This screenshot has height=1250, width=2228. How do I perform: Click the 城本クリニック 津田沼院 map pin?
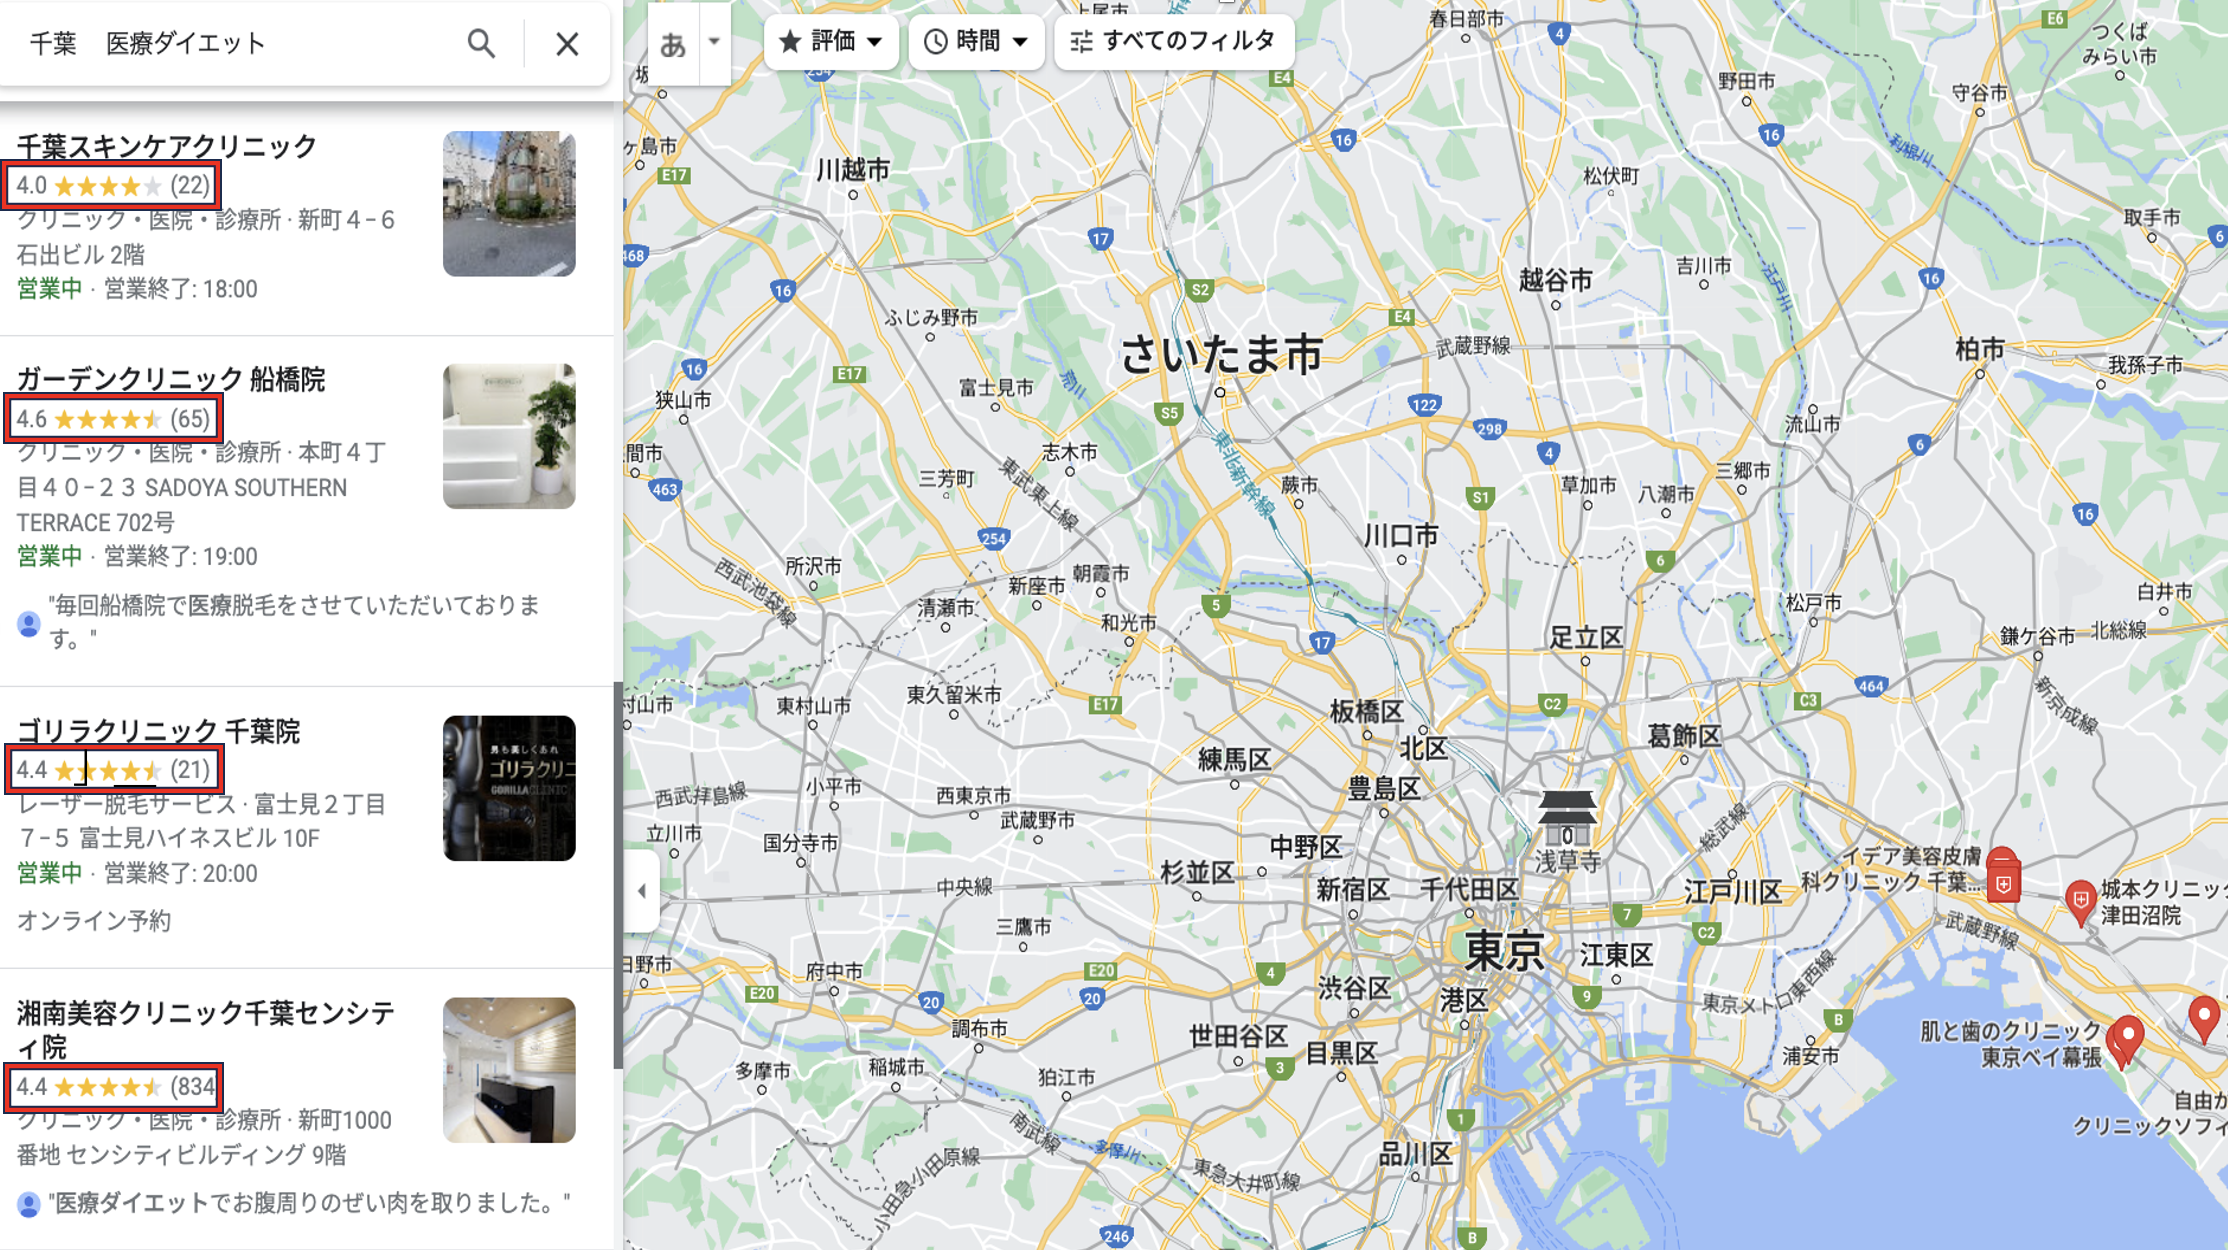[x=2080, y=902]
